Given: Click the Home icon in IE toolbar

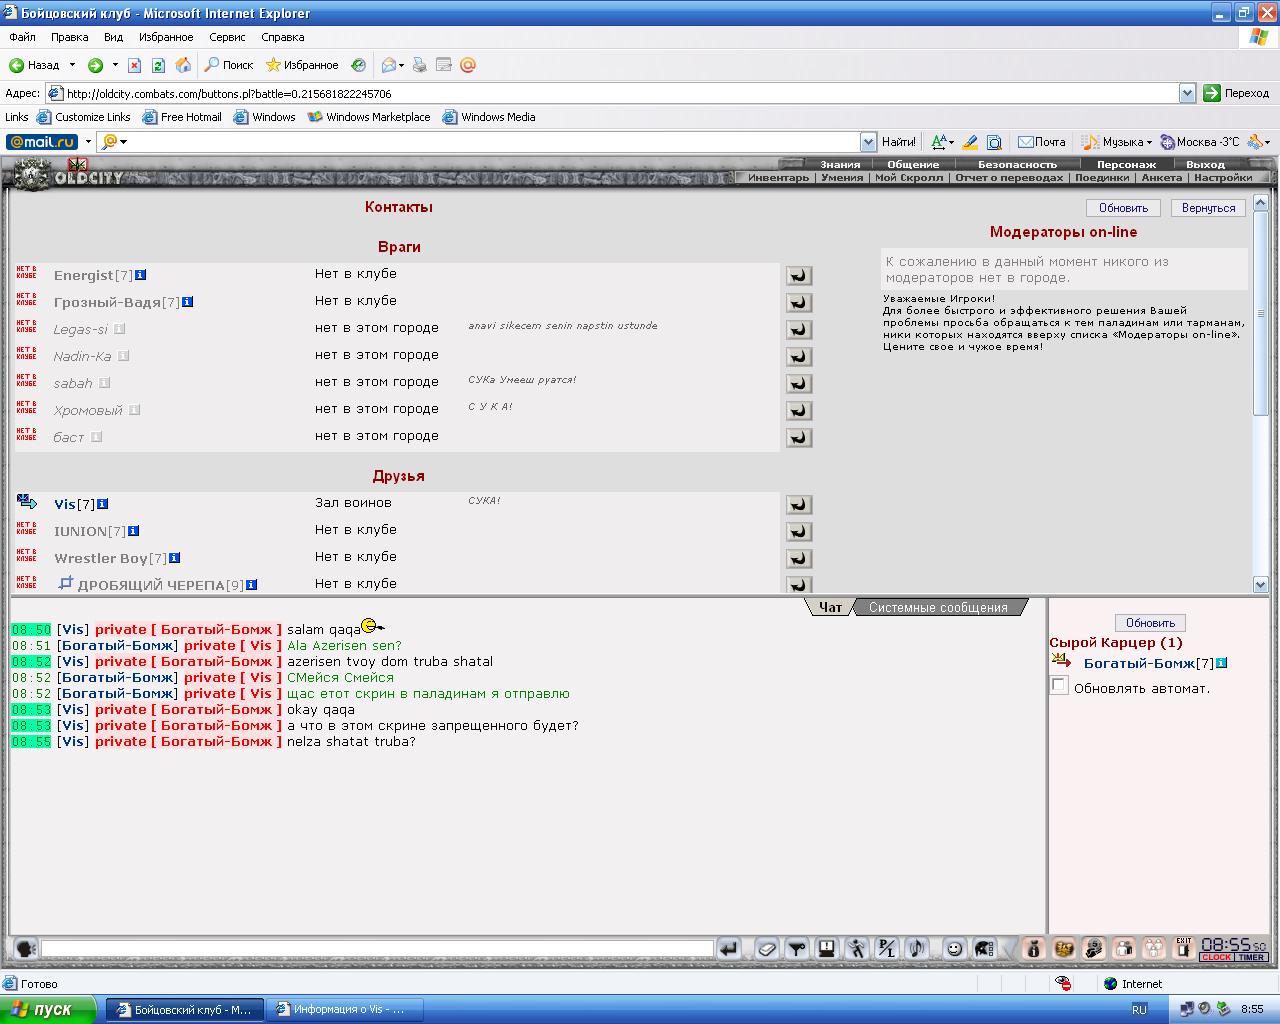Looking at the screenshot, I should pos(183,65).
